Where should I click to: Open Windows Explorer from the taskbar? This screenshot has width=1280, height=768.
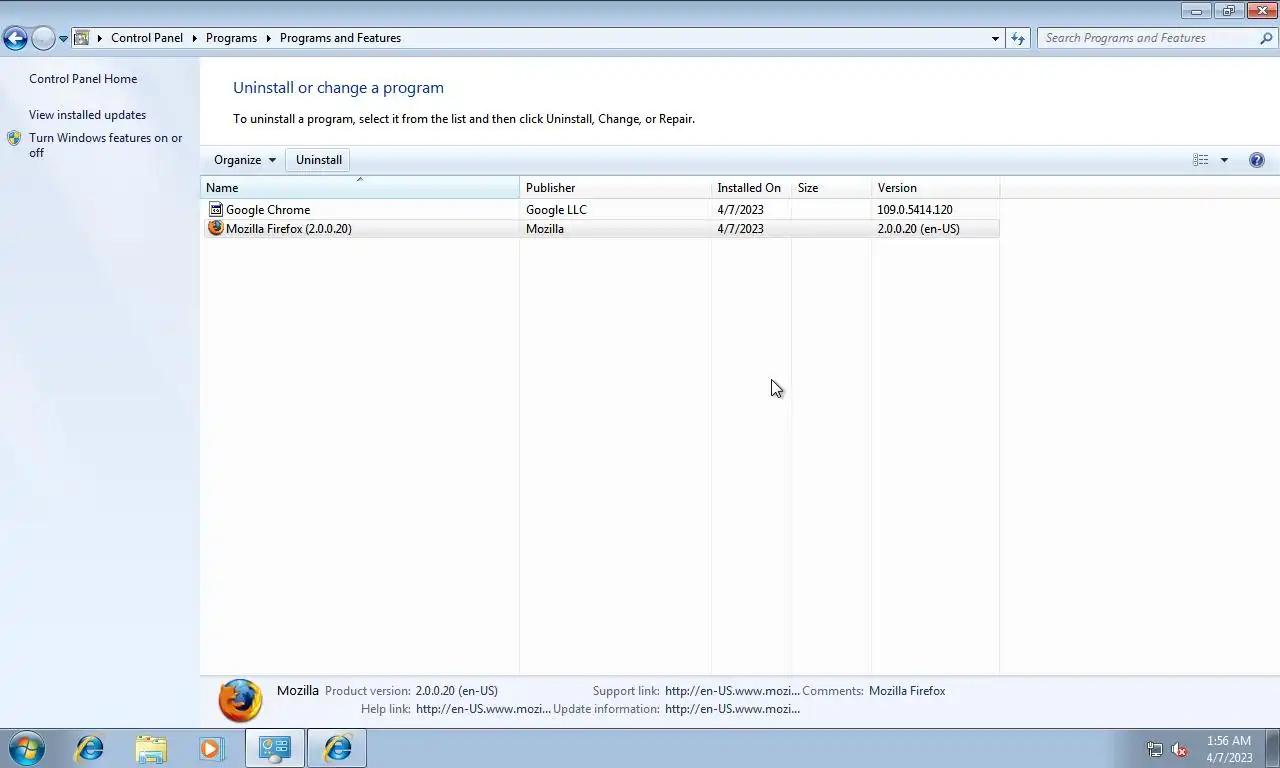coord(151,748)
